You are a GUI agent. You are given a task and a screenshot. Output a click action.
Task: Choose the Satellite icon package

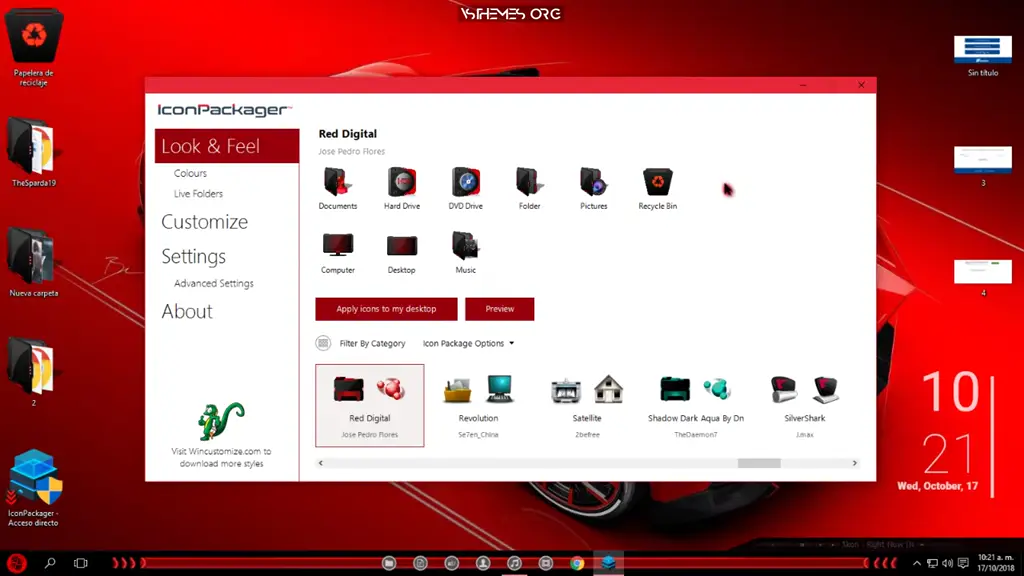coord(587,398)
